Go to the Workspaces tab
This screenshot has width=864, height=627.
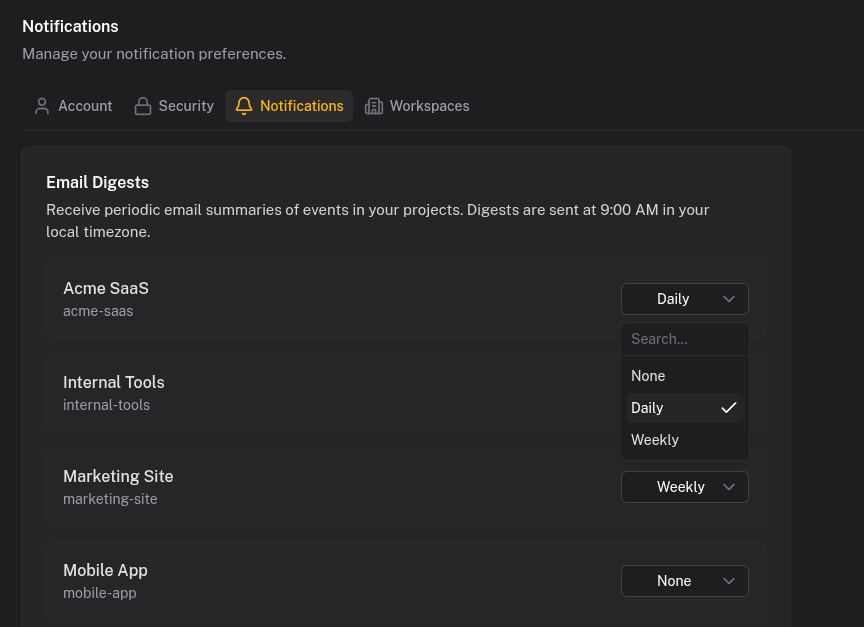[x=417, y=106]
